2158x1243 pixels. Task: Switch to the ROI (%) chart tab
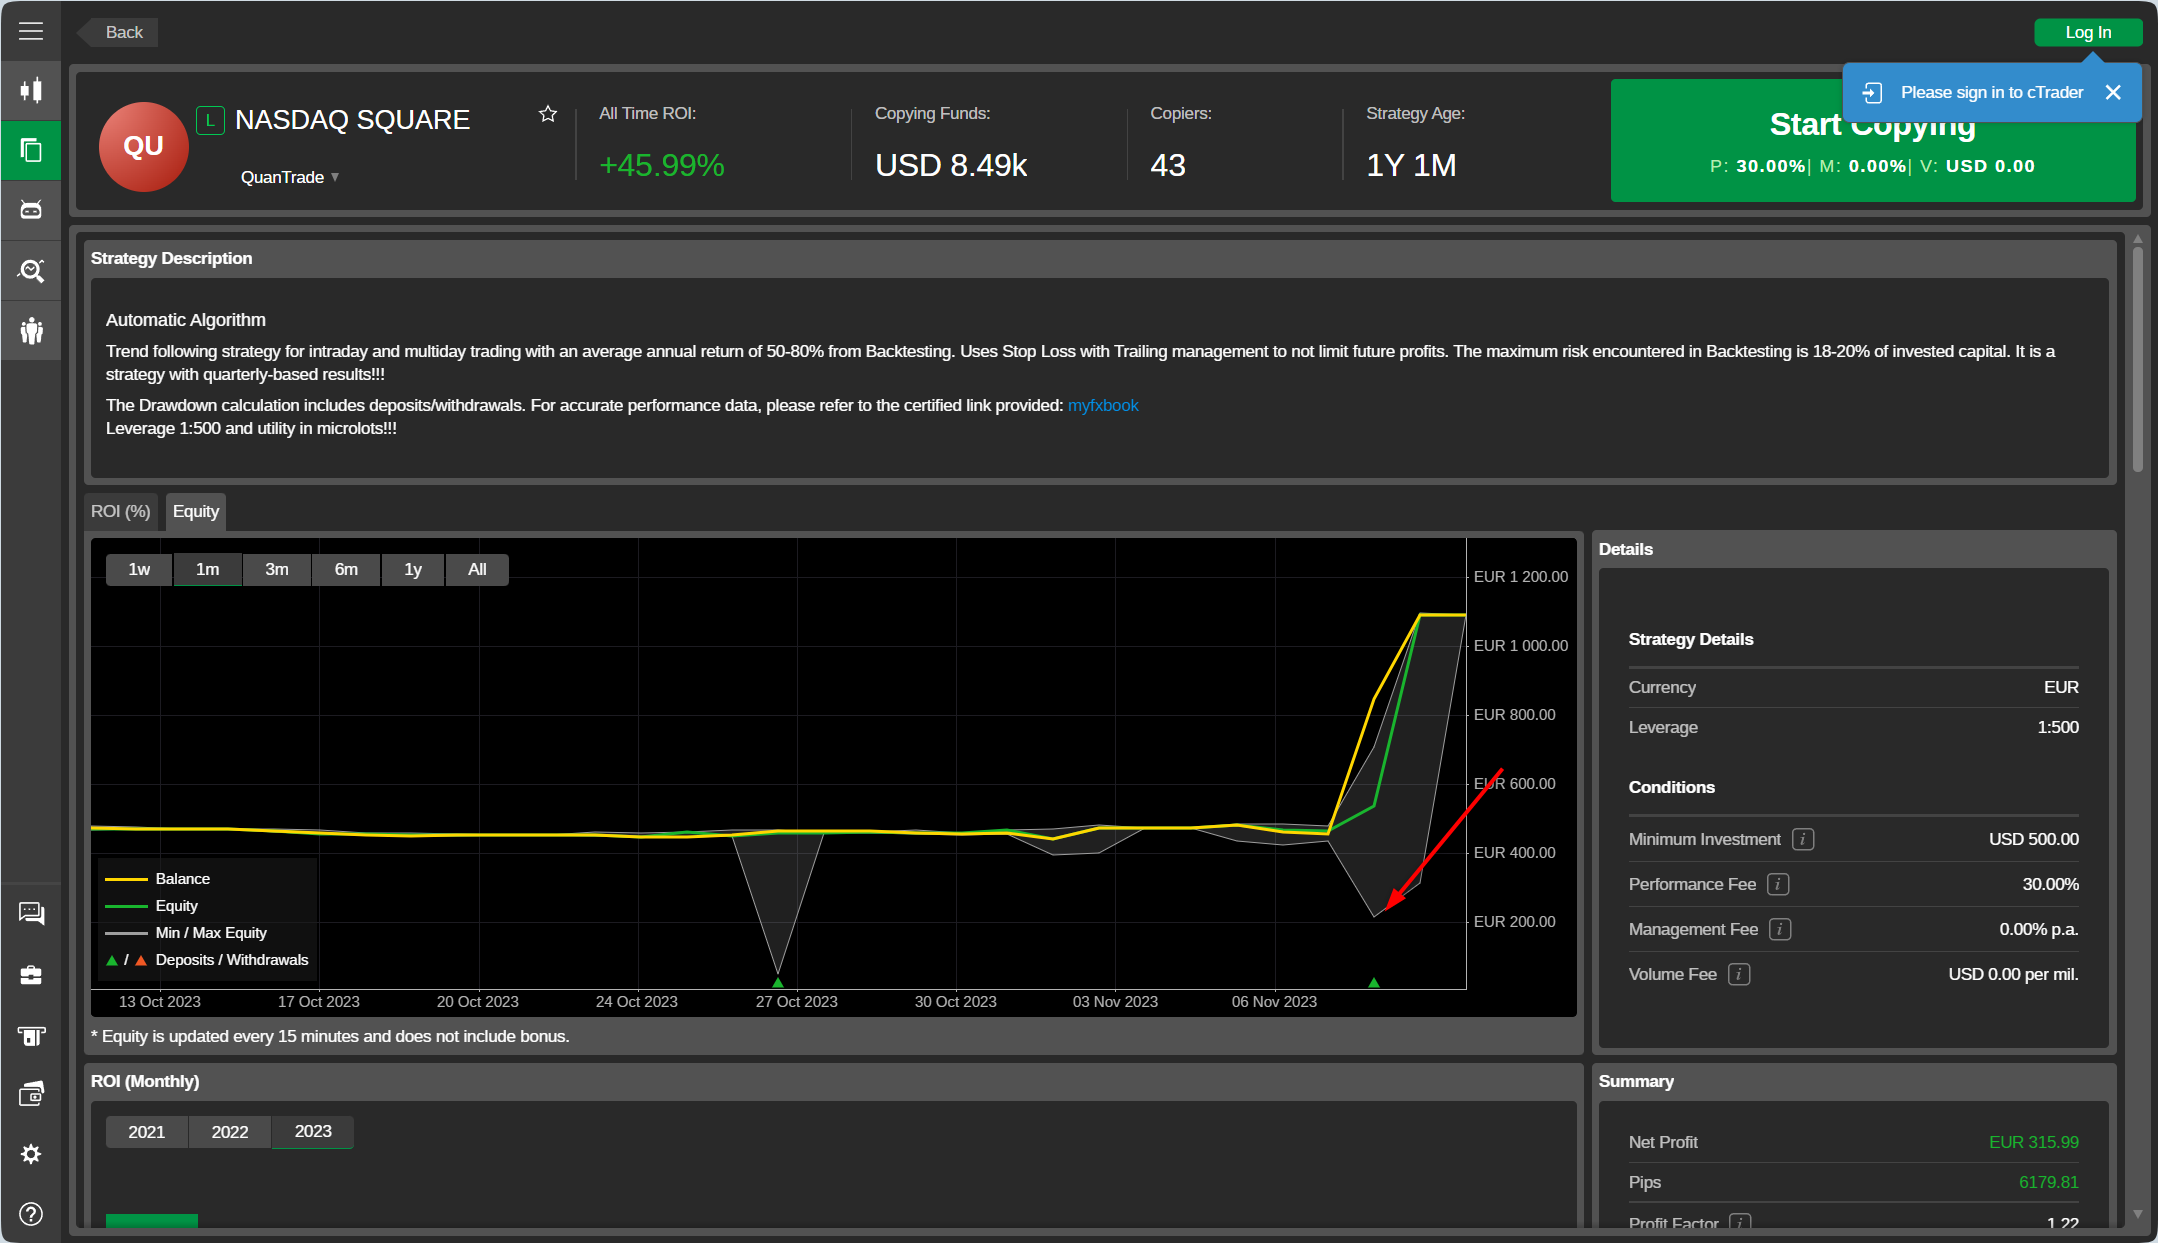tap(121, 512)
